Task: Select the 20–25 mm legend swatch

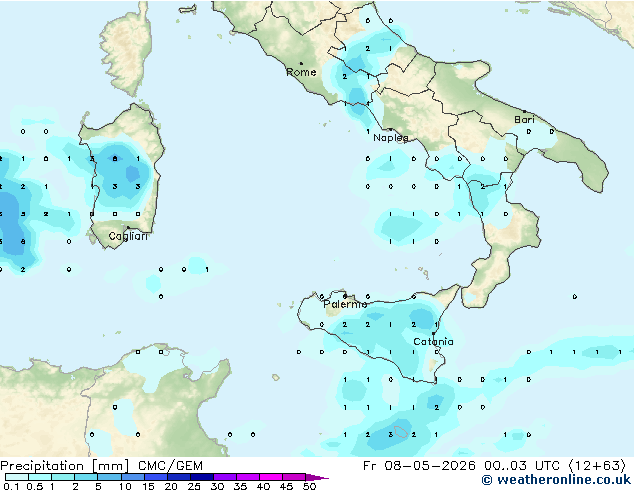Action: [178, 477]
